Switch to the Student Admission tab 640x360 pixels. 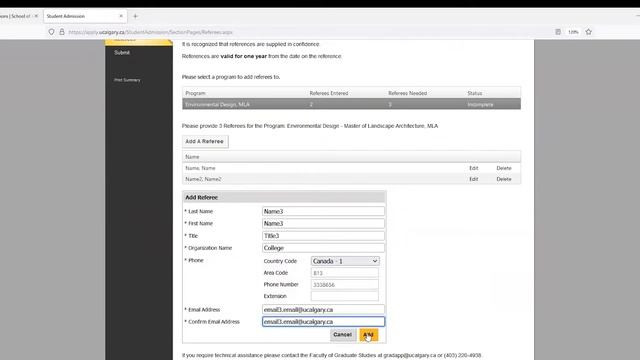tap(85, 16)
